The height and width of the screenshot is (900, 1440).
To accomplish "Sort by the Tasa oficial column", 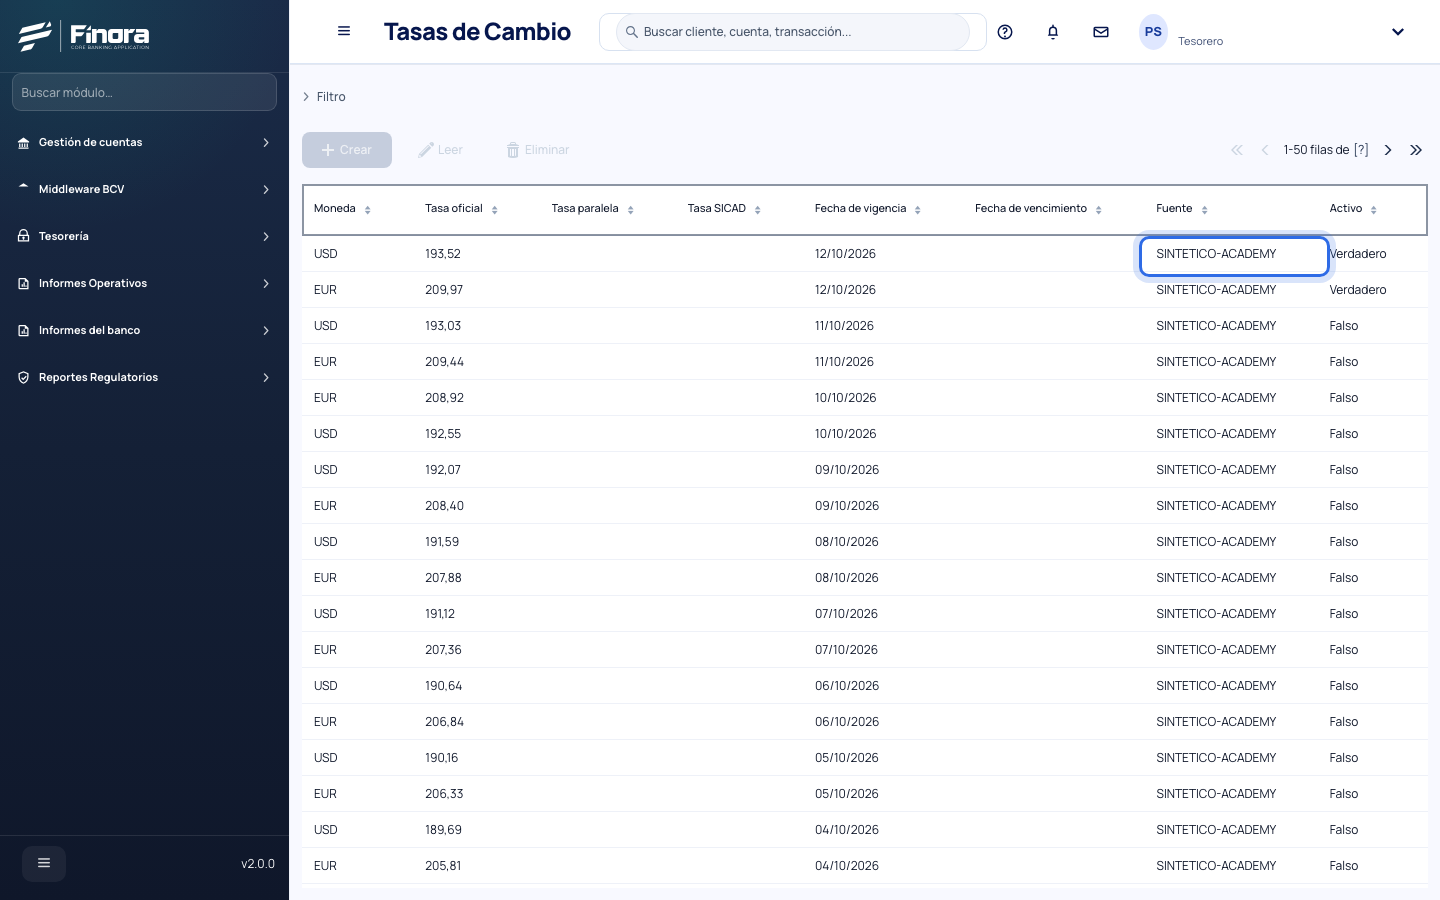I will (x=495, y=210).
